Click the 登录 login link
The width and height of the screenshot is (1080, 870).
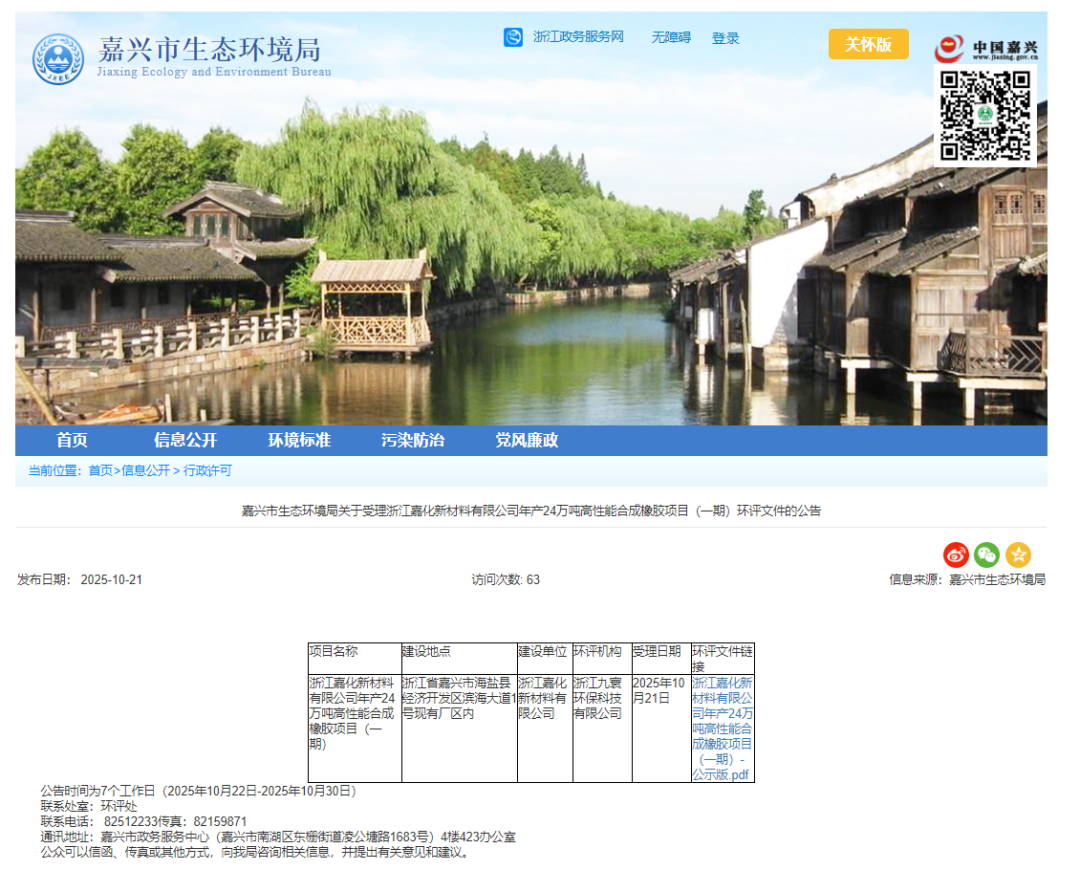pos(726,38)
